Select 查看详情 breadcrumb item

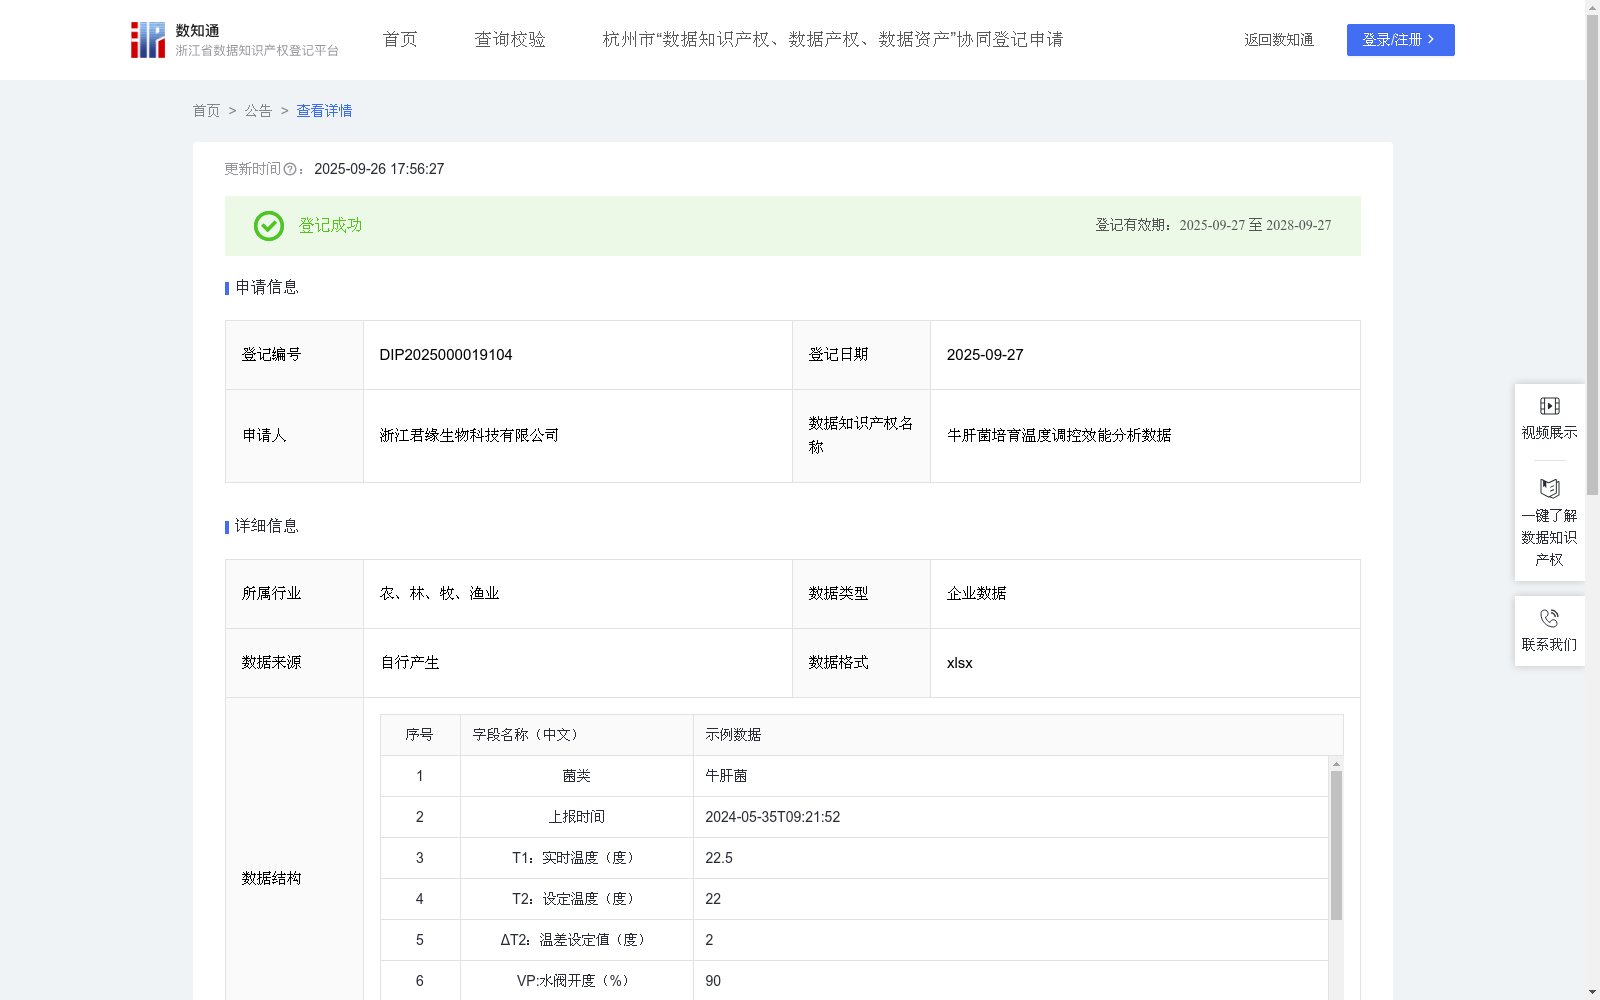pos(323,111)
